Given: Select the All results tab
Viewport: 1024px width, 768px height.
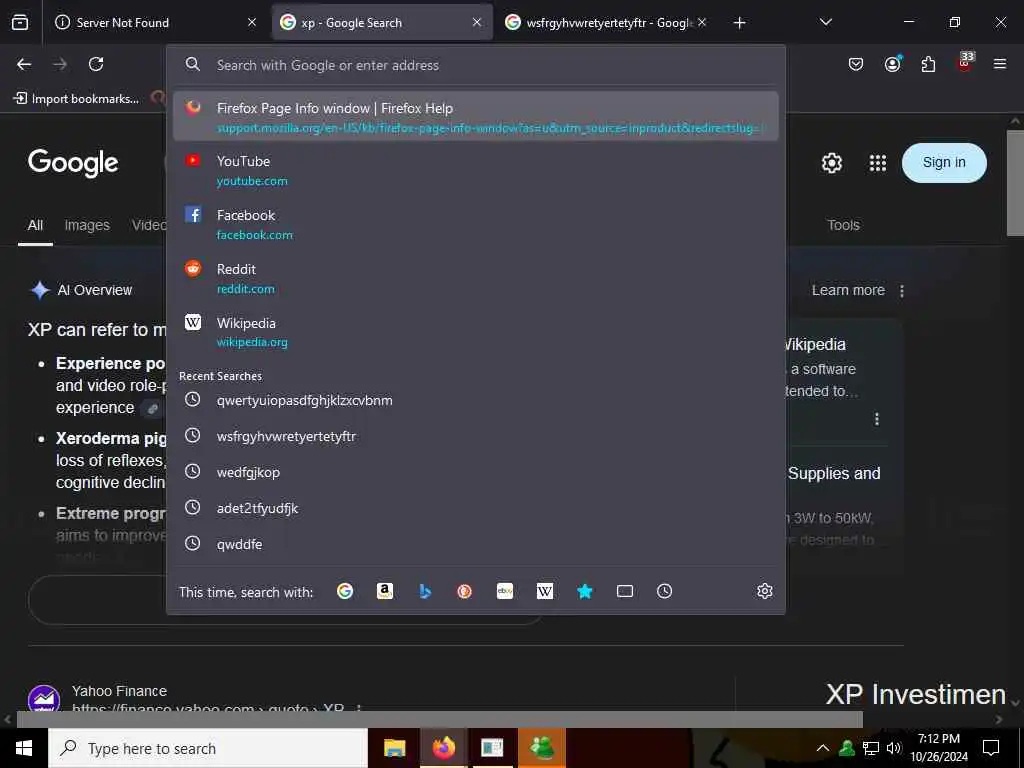Looking at the screenshot, I should [35, 225].
